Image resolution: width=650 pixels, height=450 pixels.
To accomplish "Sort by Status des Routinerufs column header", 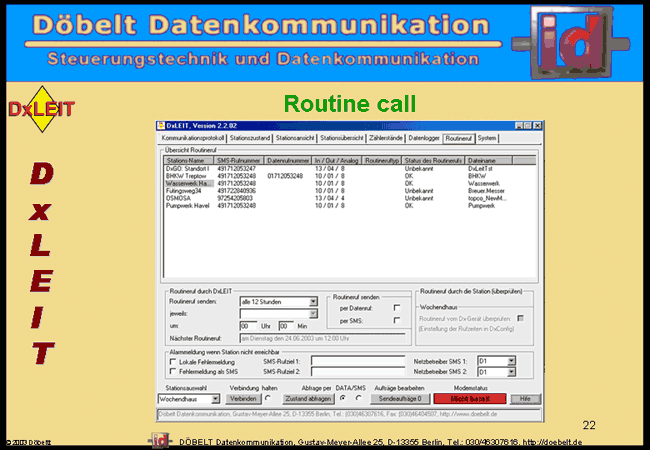I will [433, 160].
